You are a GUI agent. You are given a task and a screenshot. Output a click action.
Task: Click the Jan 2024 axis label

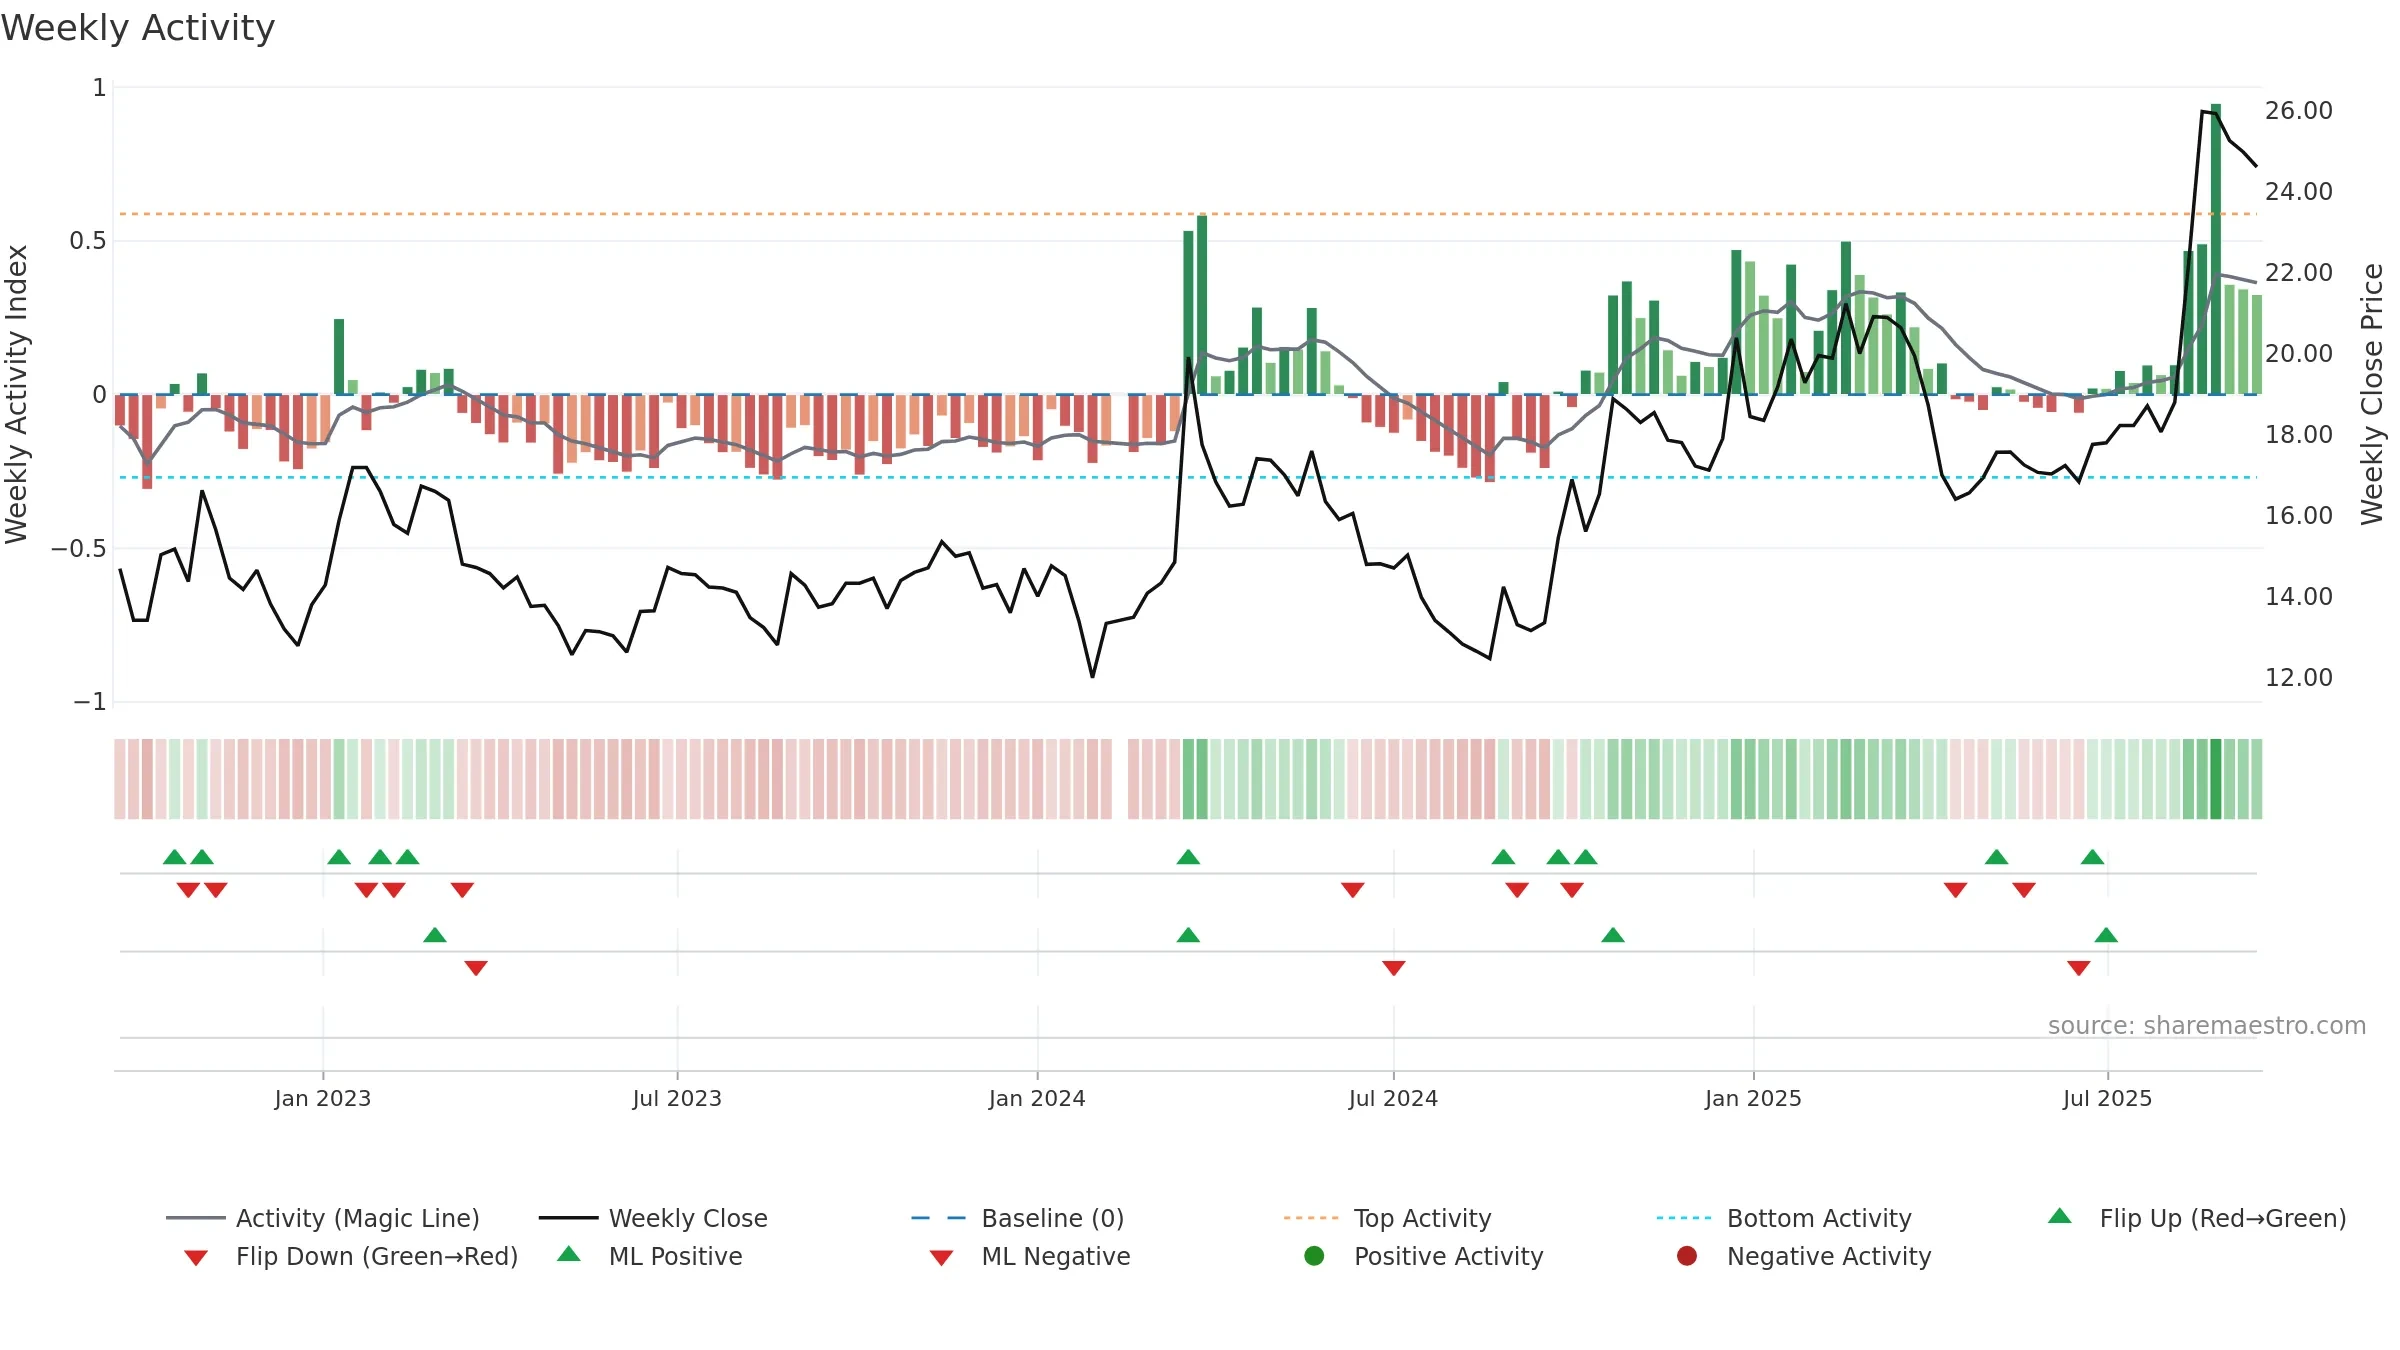(1037, 1098)
